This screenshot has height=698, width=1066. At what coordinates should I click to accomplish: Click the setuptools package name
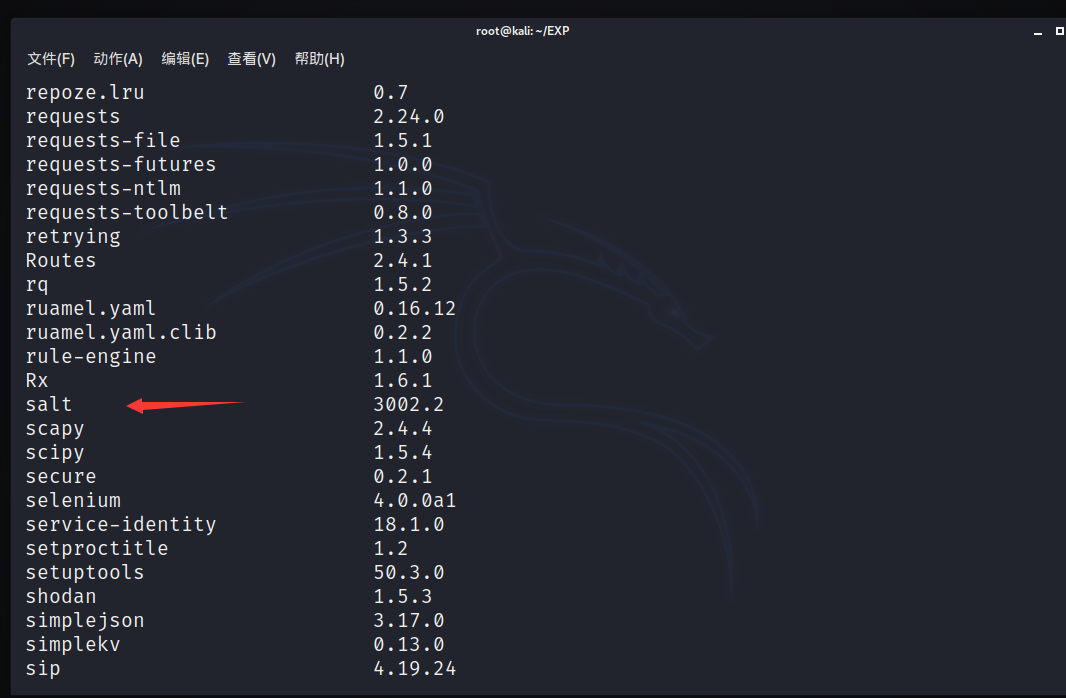click(x=85, y=573)
